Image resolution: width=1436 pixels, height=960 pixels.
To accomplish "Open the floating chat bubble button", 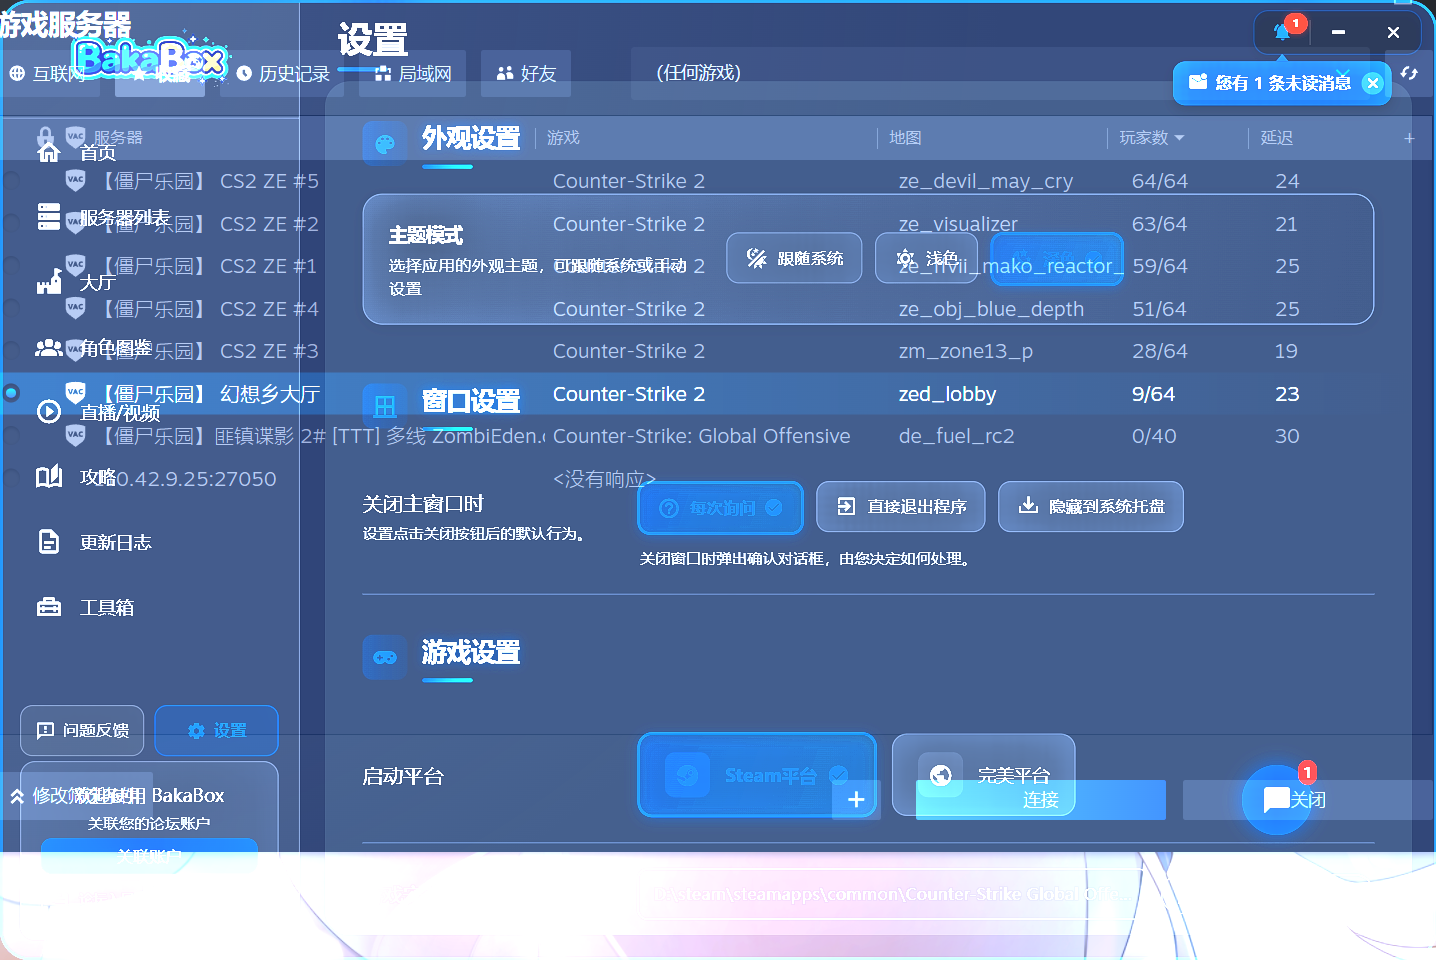I will (1277, 800).
